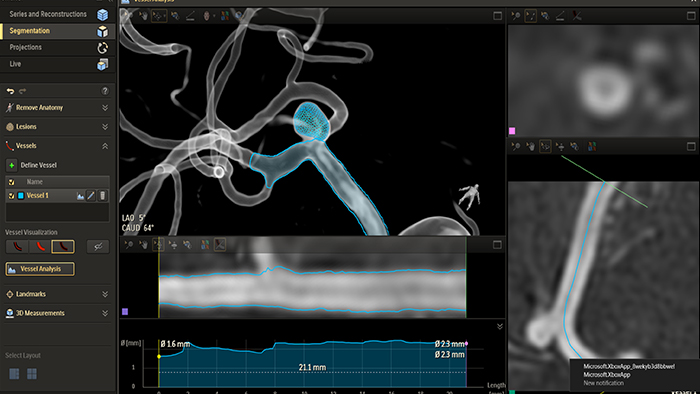Select the line measurement tool in the cross-section view toolbar
700x394 pixels.
560,16
